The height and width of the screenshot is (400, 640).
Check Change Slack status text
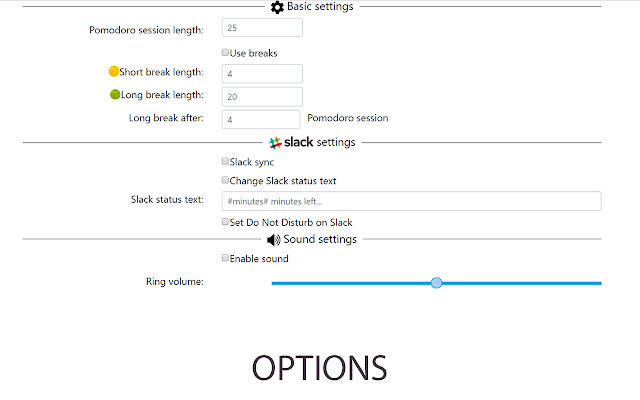click(x=226, y=181)
